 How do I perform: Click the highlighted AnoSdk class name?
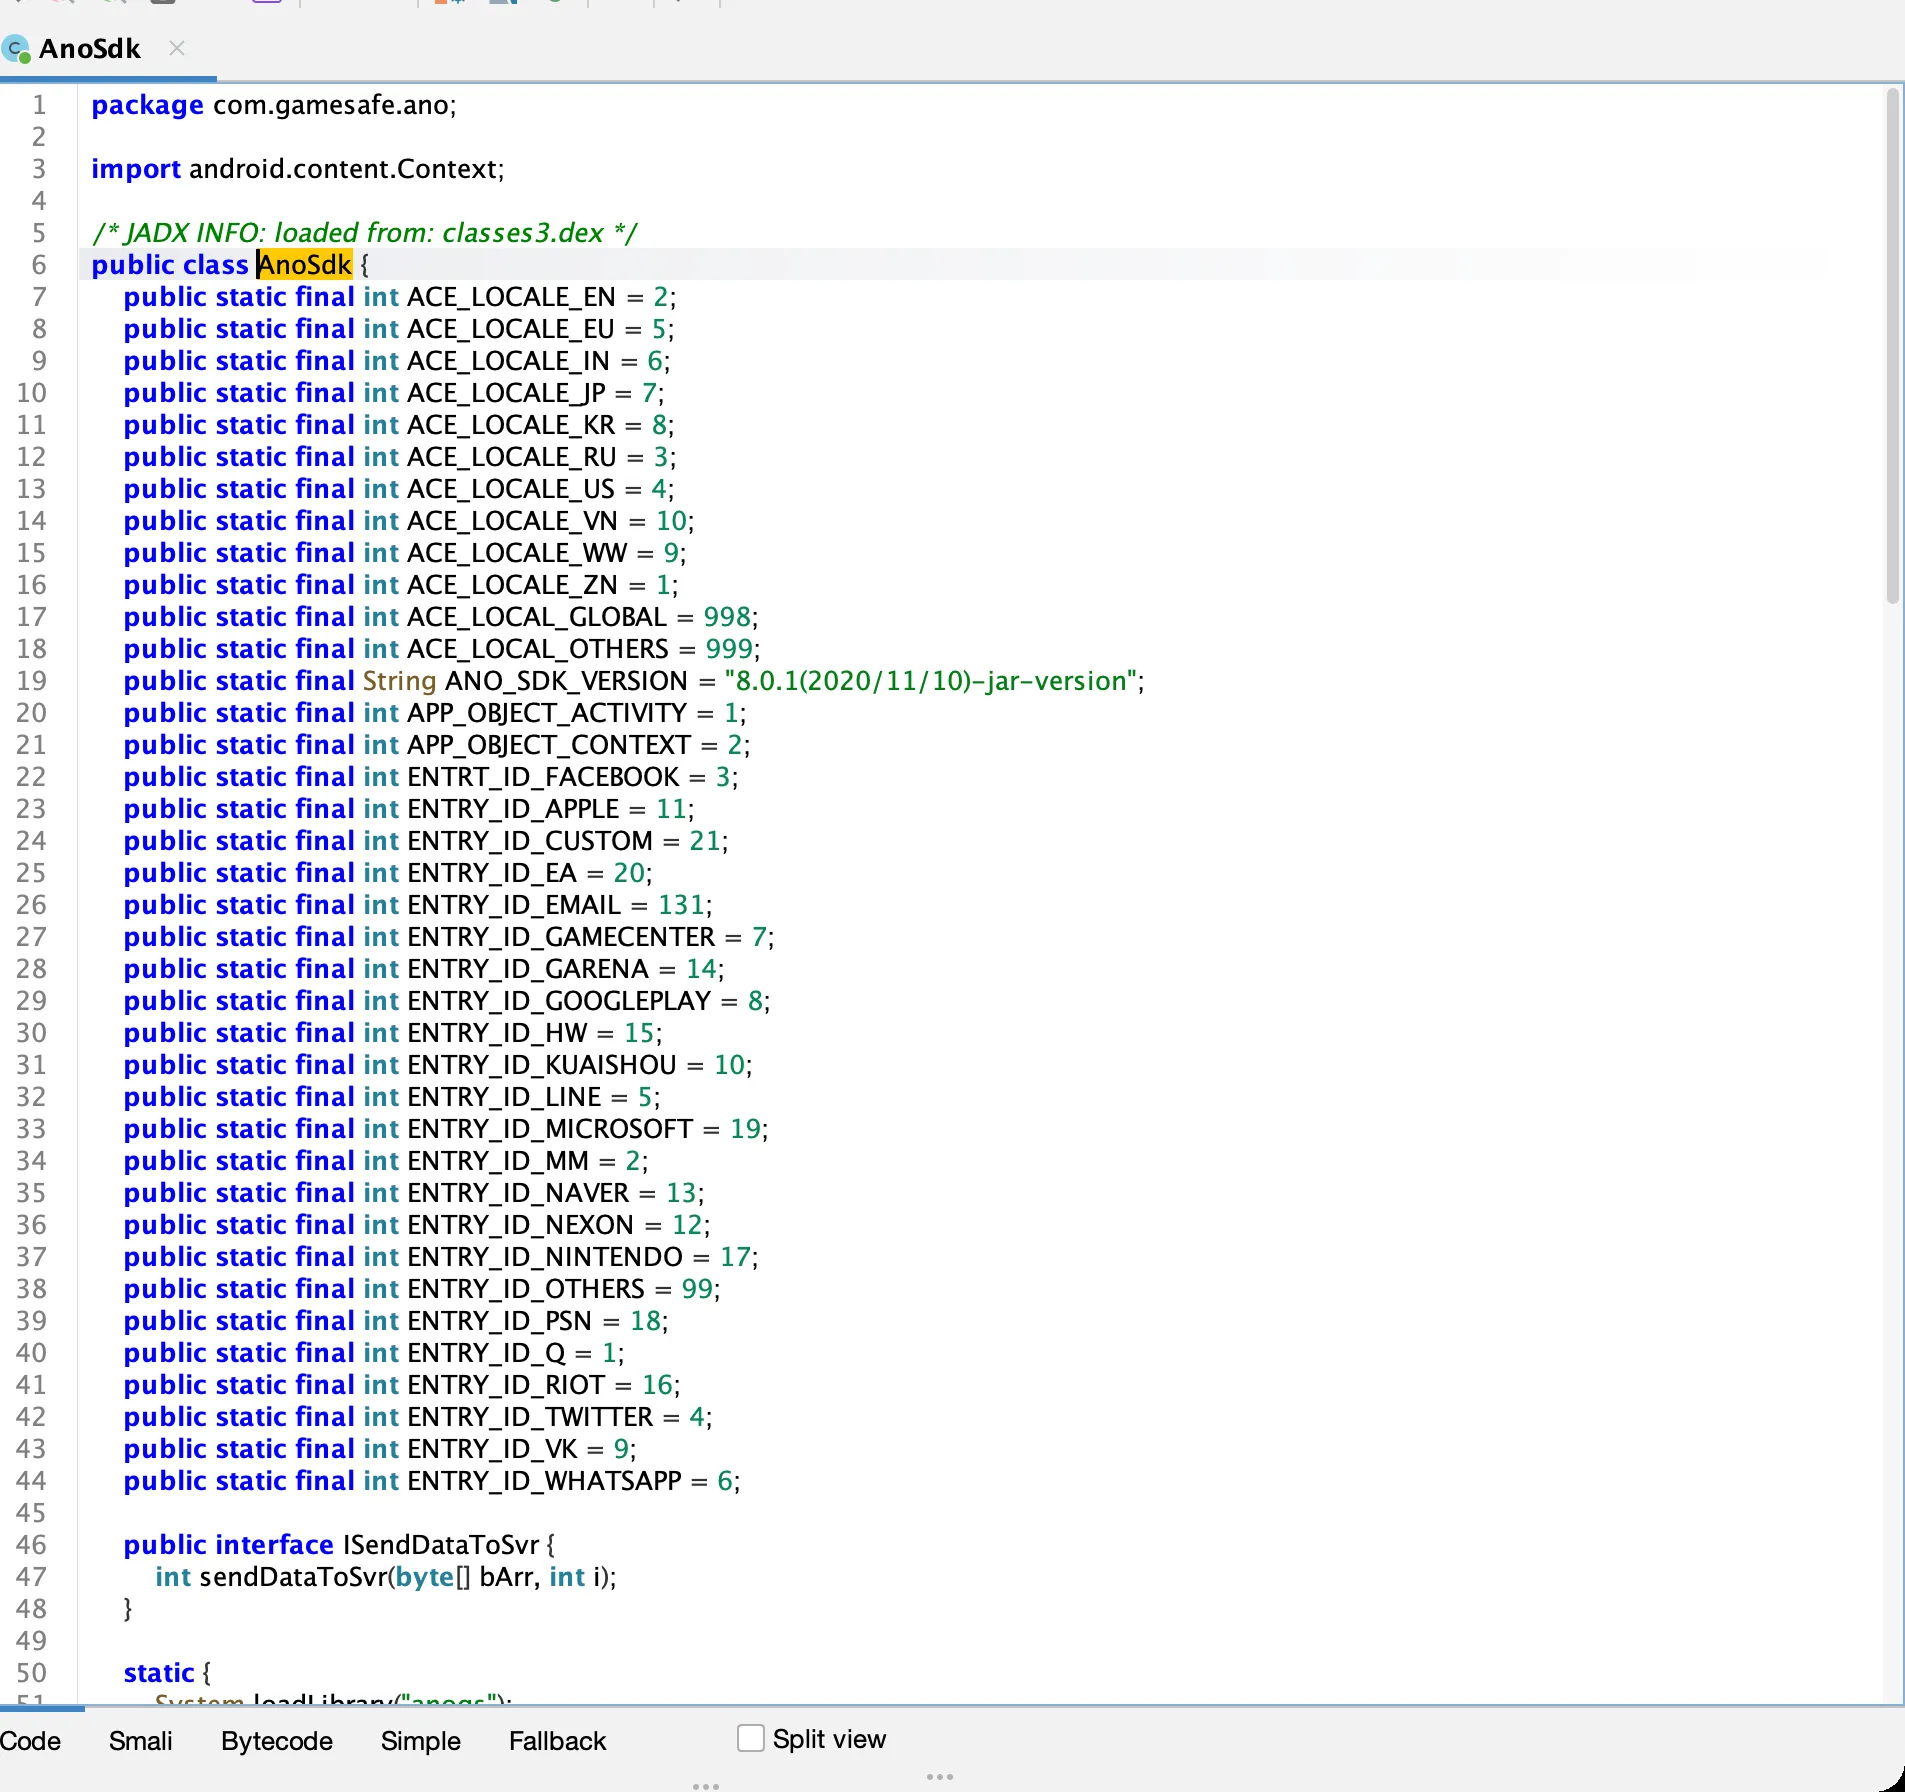tap(305, 265)
